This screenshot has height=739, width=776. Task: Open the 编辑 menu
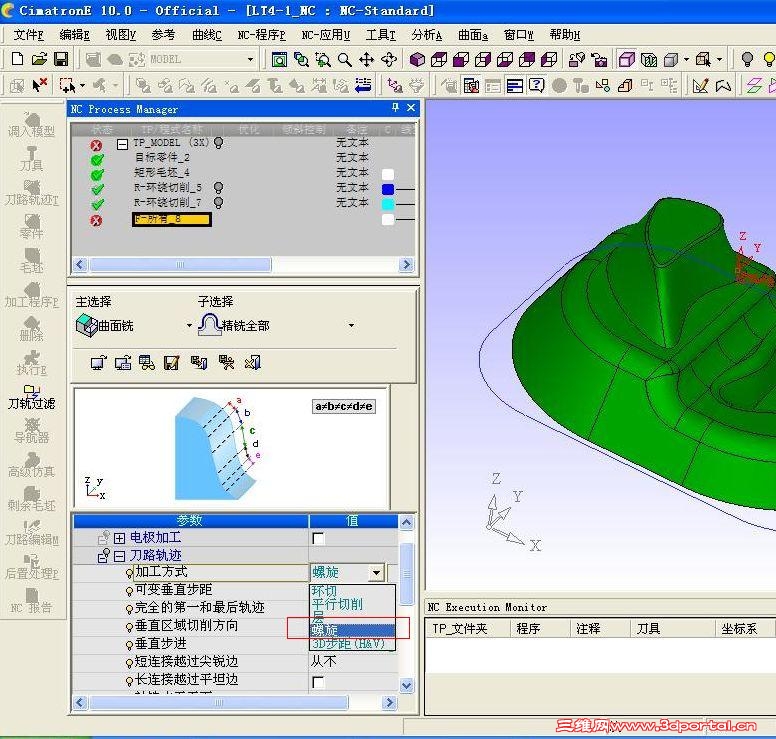pyautogui.click(x=74, y=35)
